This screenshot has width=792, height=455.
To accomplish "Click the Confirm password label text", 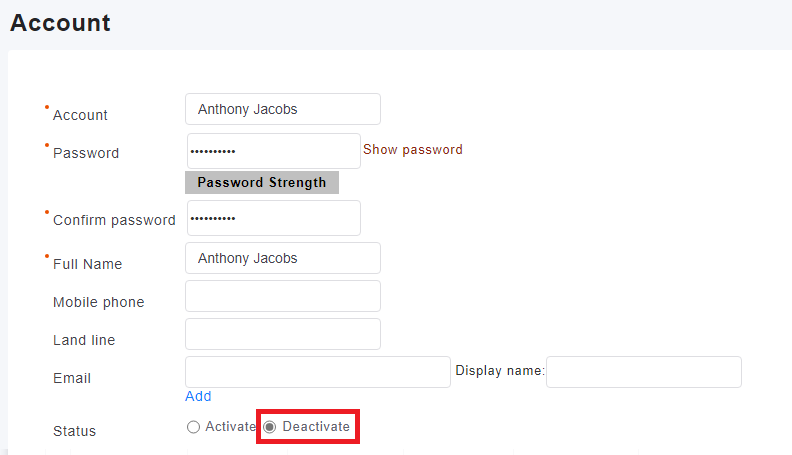I will [x=114, y=220].
